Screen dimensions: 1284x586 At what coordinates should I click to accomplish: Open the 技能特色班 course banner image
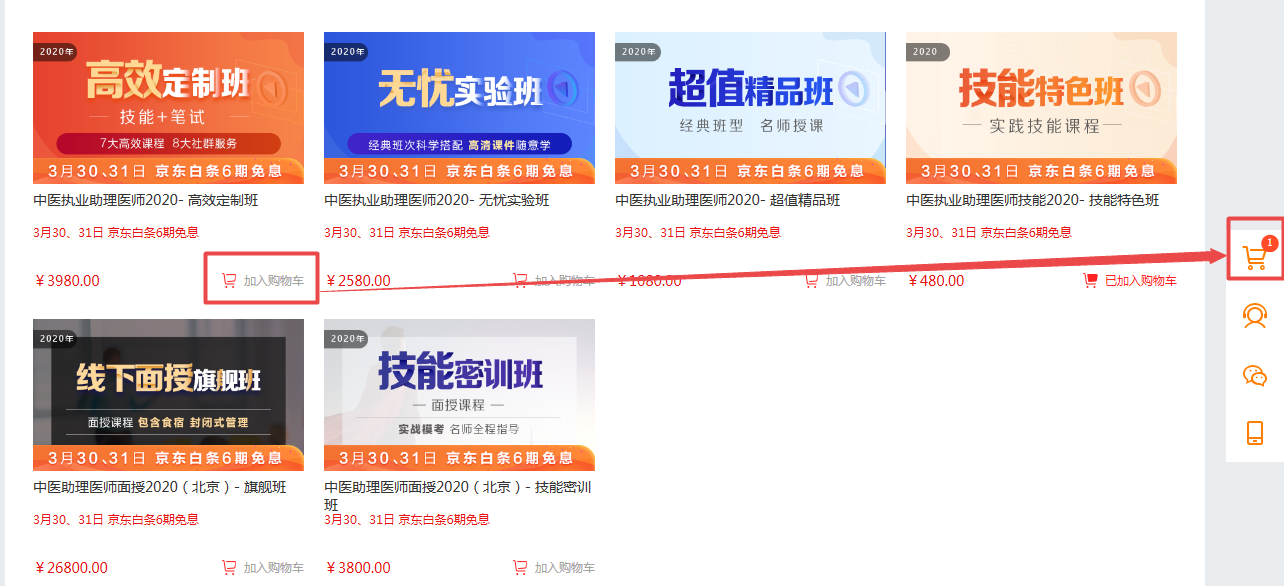click(1041, 108)
